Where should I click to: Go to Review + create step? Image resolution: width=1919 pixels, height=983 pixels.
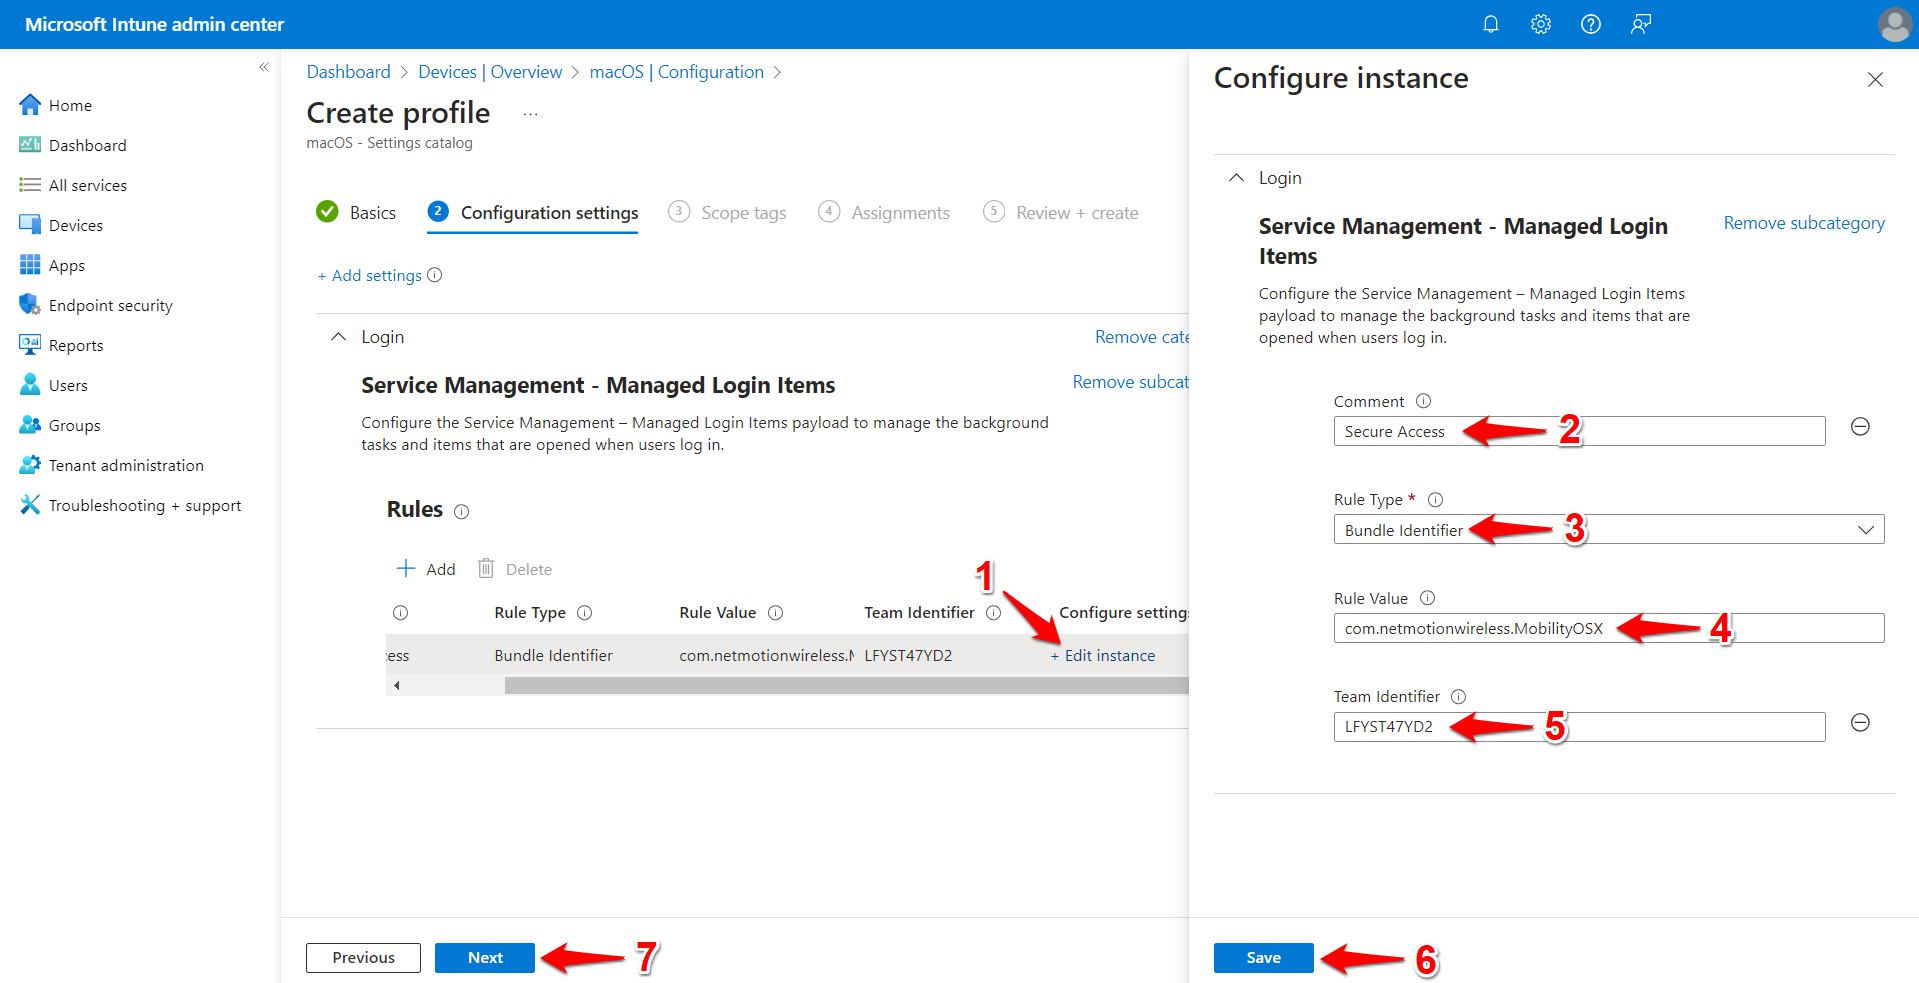point(1061,212)
